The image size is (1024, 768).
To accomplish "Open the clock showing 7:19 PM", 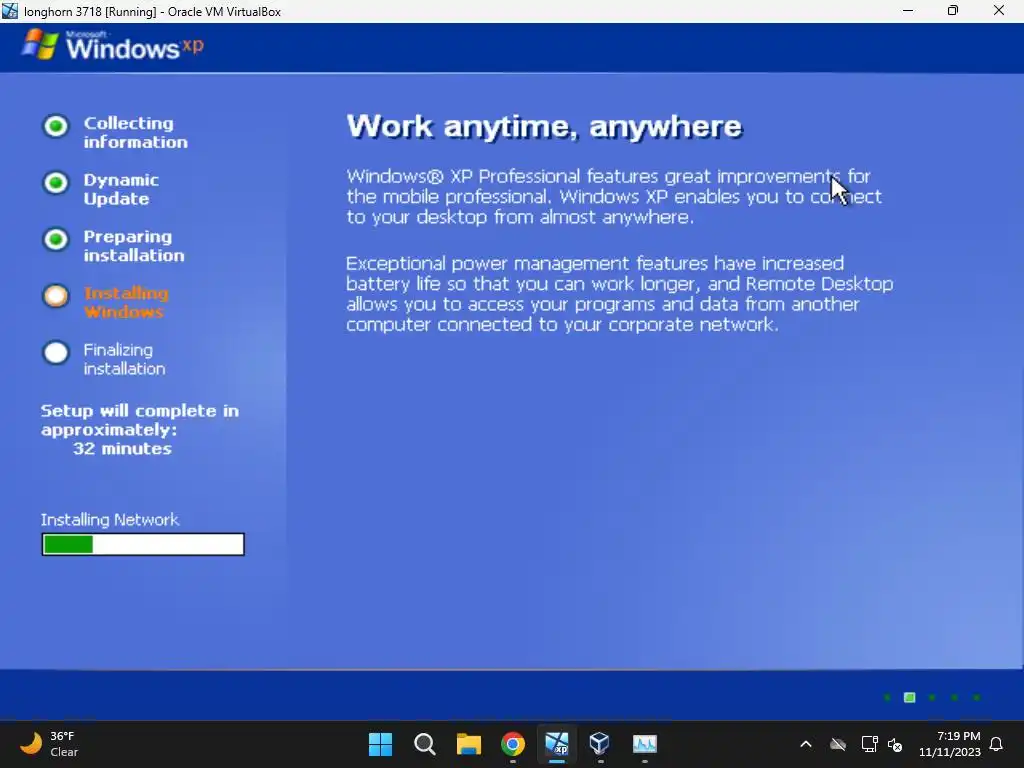I will coord(950,744).
